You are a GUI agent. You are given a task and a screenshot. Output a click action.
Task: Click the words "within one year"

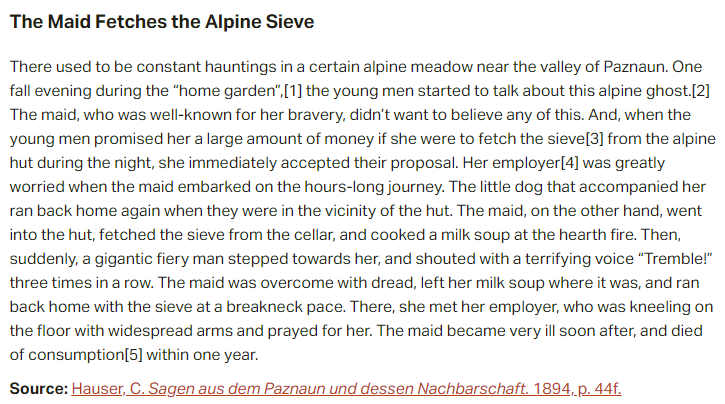[x=191, y=354]
